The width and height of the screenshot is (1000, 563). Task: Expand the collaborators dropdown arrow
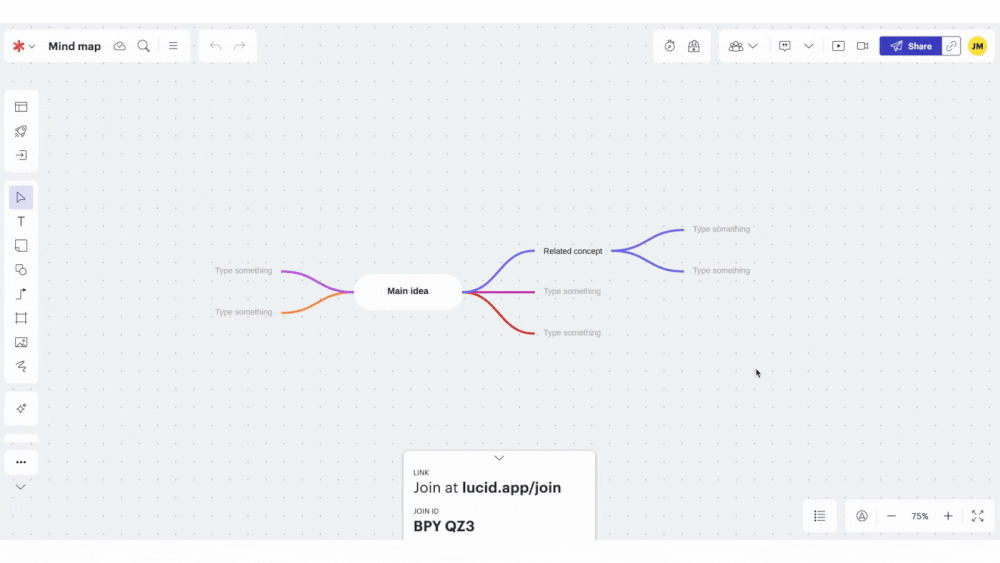pyautogui.click(x=753, y=46)
